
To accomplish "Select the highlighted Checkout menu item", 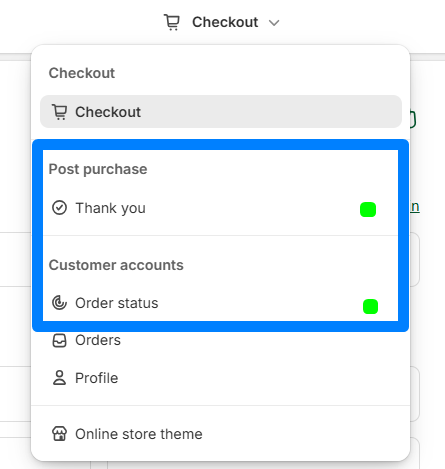I will pyautogui.click(x=221, y=112).
